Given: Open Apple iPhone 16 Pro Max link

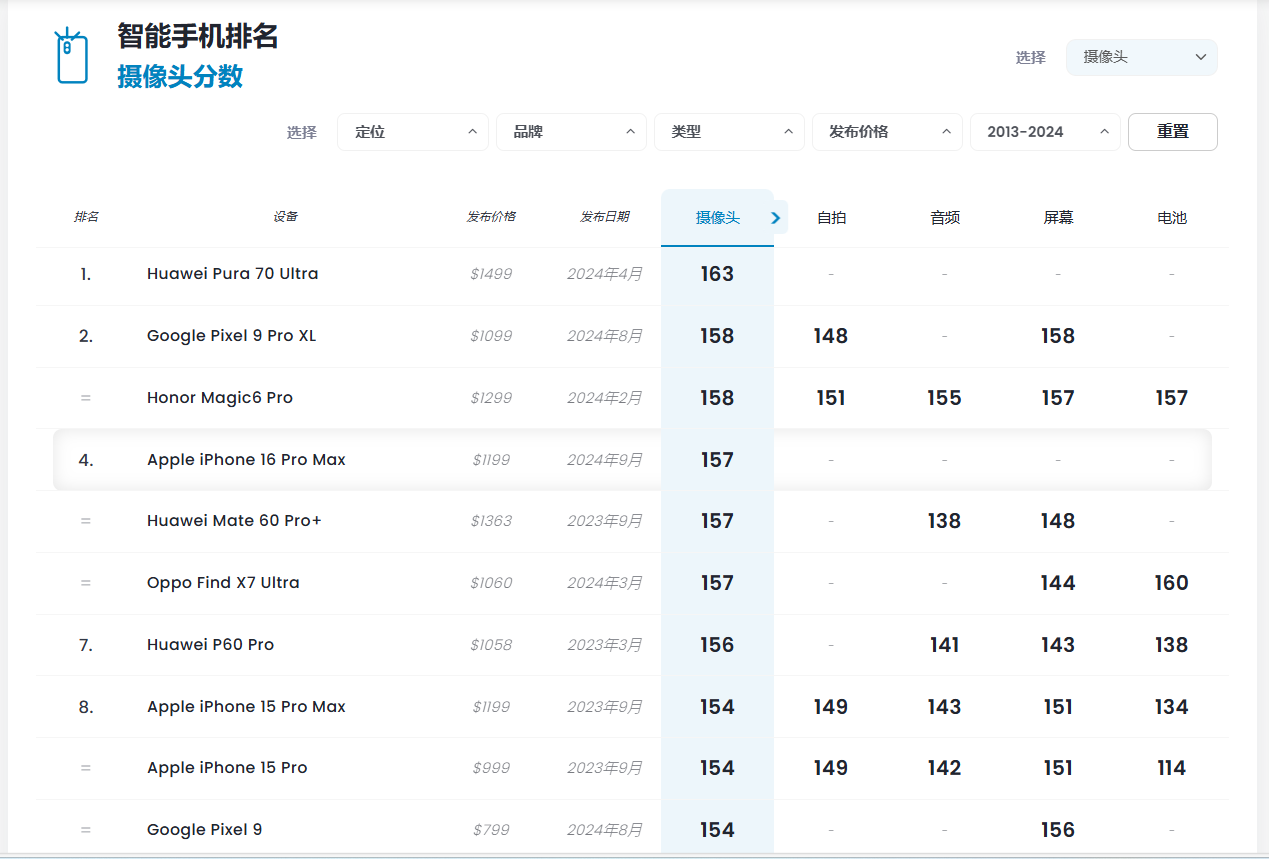Looking at the screenshot, I should pyautogui.click(x=246, y=460).
